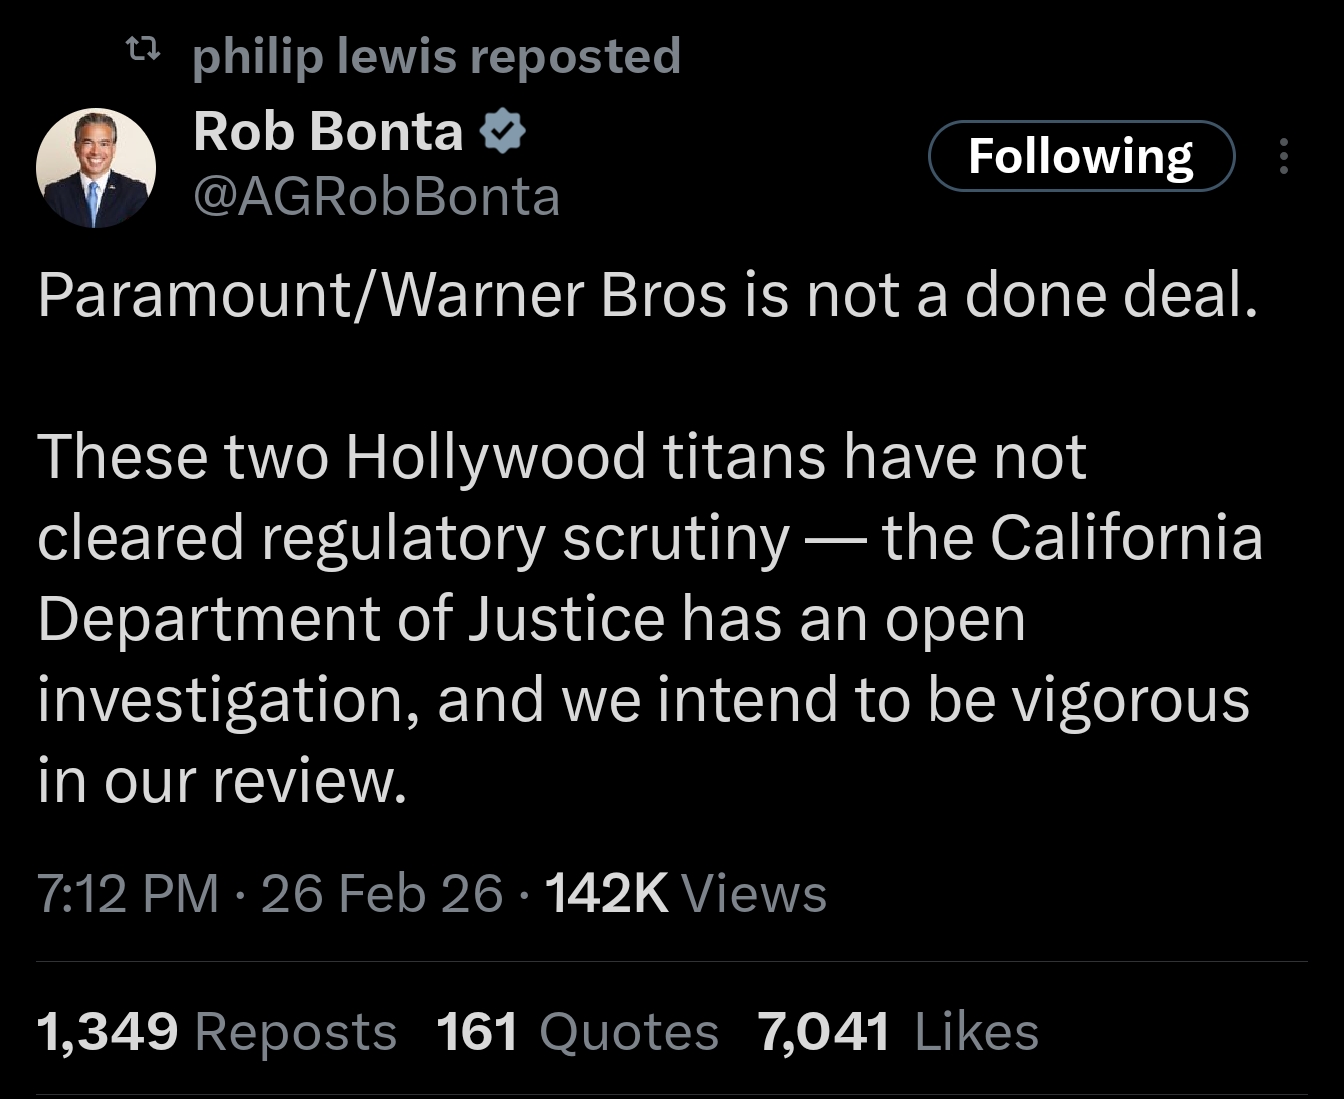Toggle the Following button
1344x1099 pixels.
point(1081,156)
